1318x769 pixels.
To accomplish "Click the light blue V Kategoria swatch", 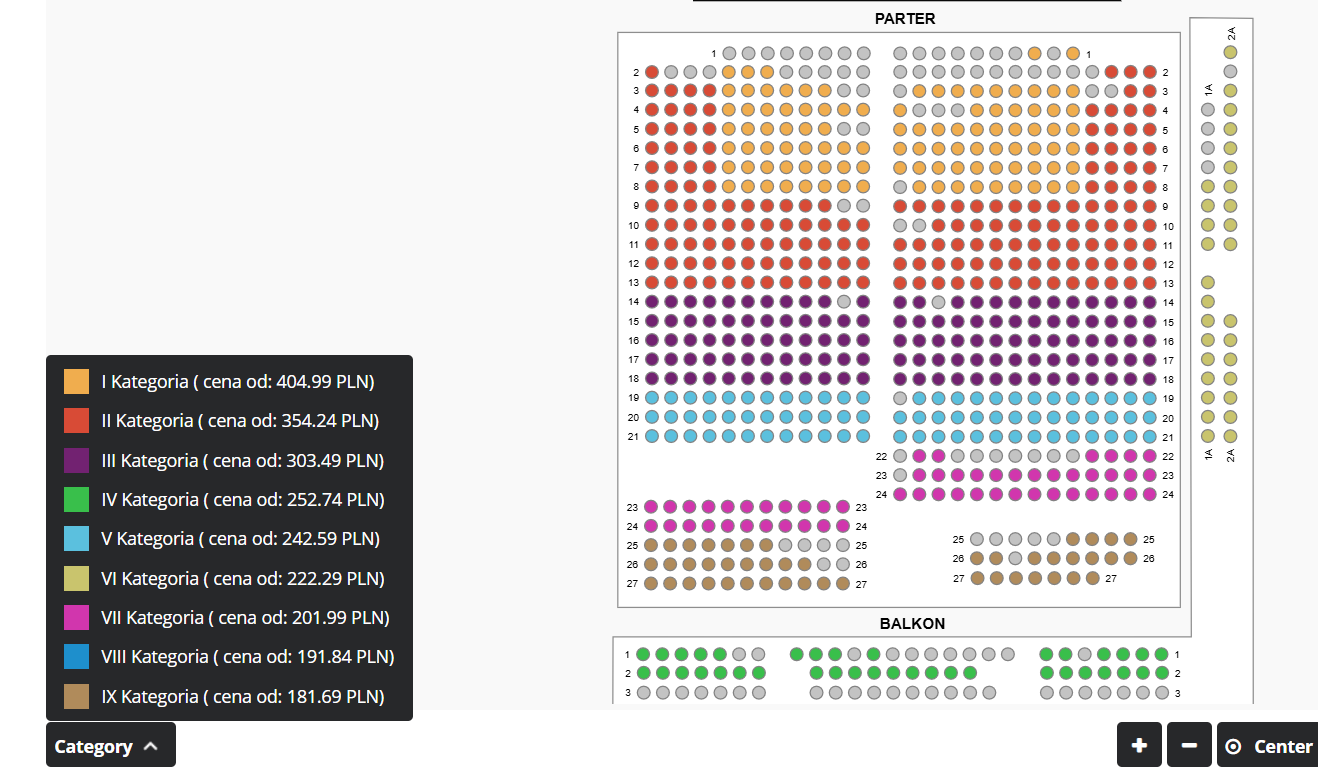I will point(77,539).
